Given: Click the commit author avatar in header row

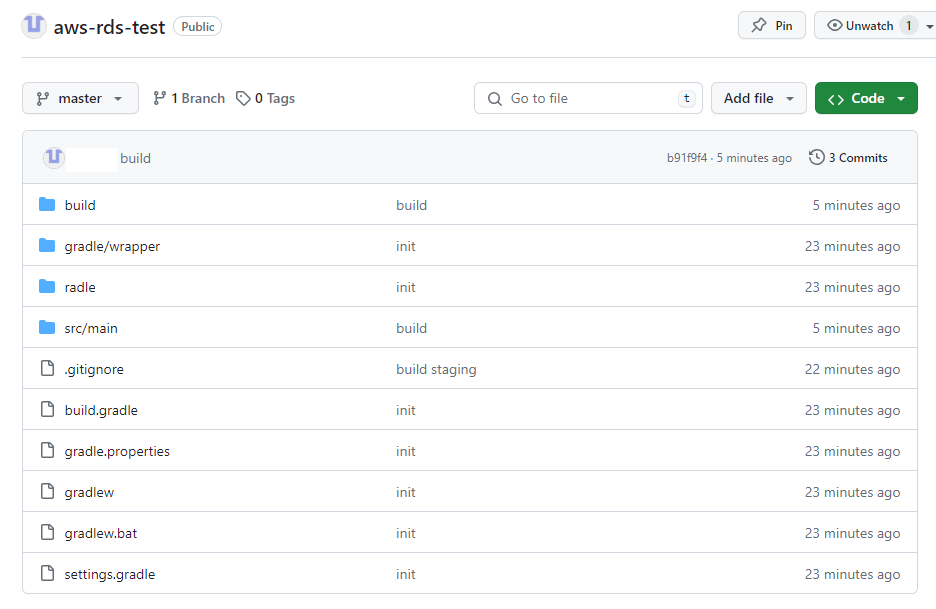Looking at the screenshot, I should (54, 158).
